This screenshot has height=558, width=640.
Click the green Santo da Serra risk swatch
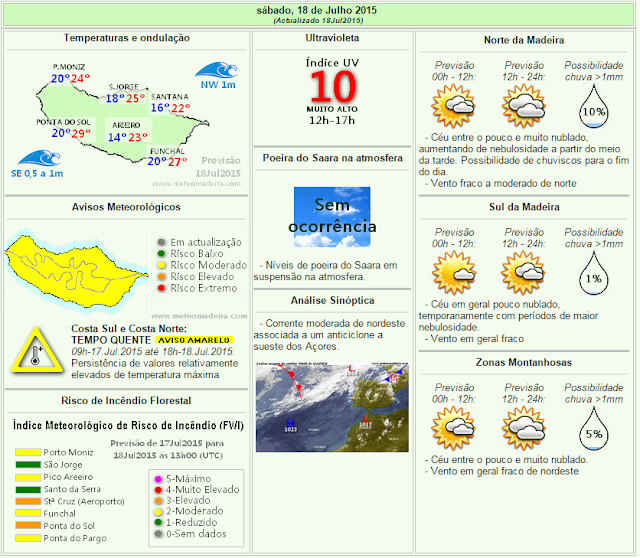28,489
